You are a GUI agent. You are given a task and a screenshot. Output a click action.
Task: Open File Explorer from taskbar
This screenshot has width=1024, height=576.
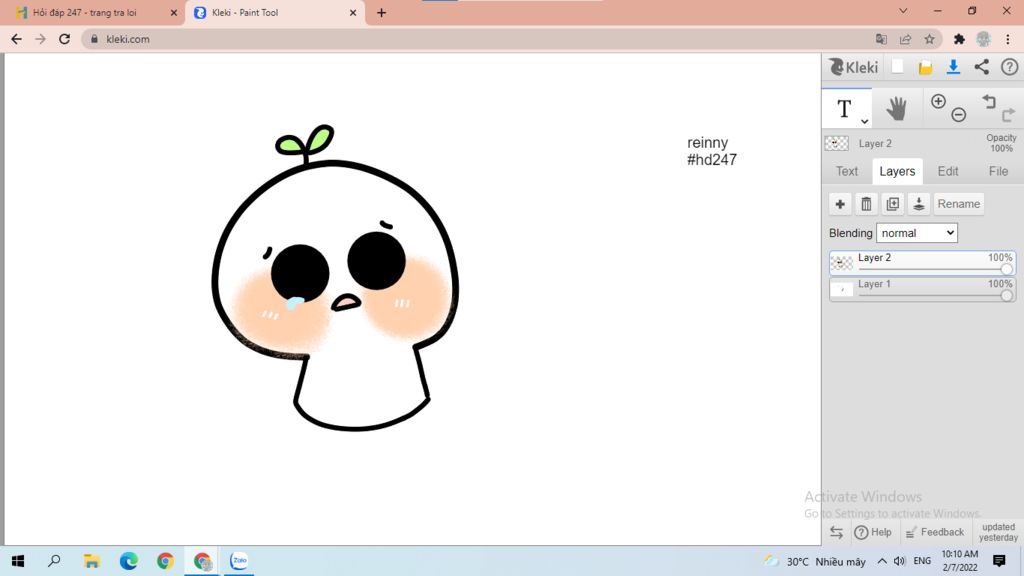(x=91, y=561)
